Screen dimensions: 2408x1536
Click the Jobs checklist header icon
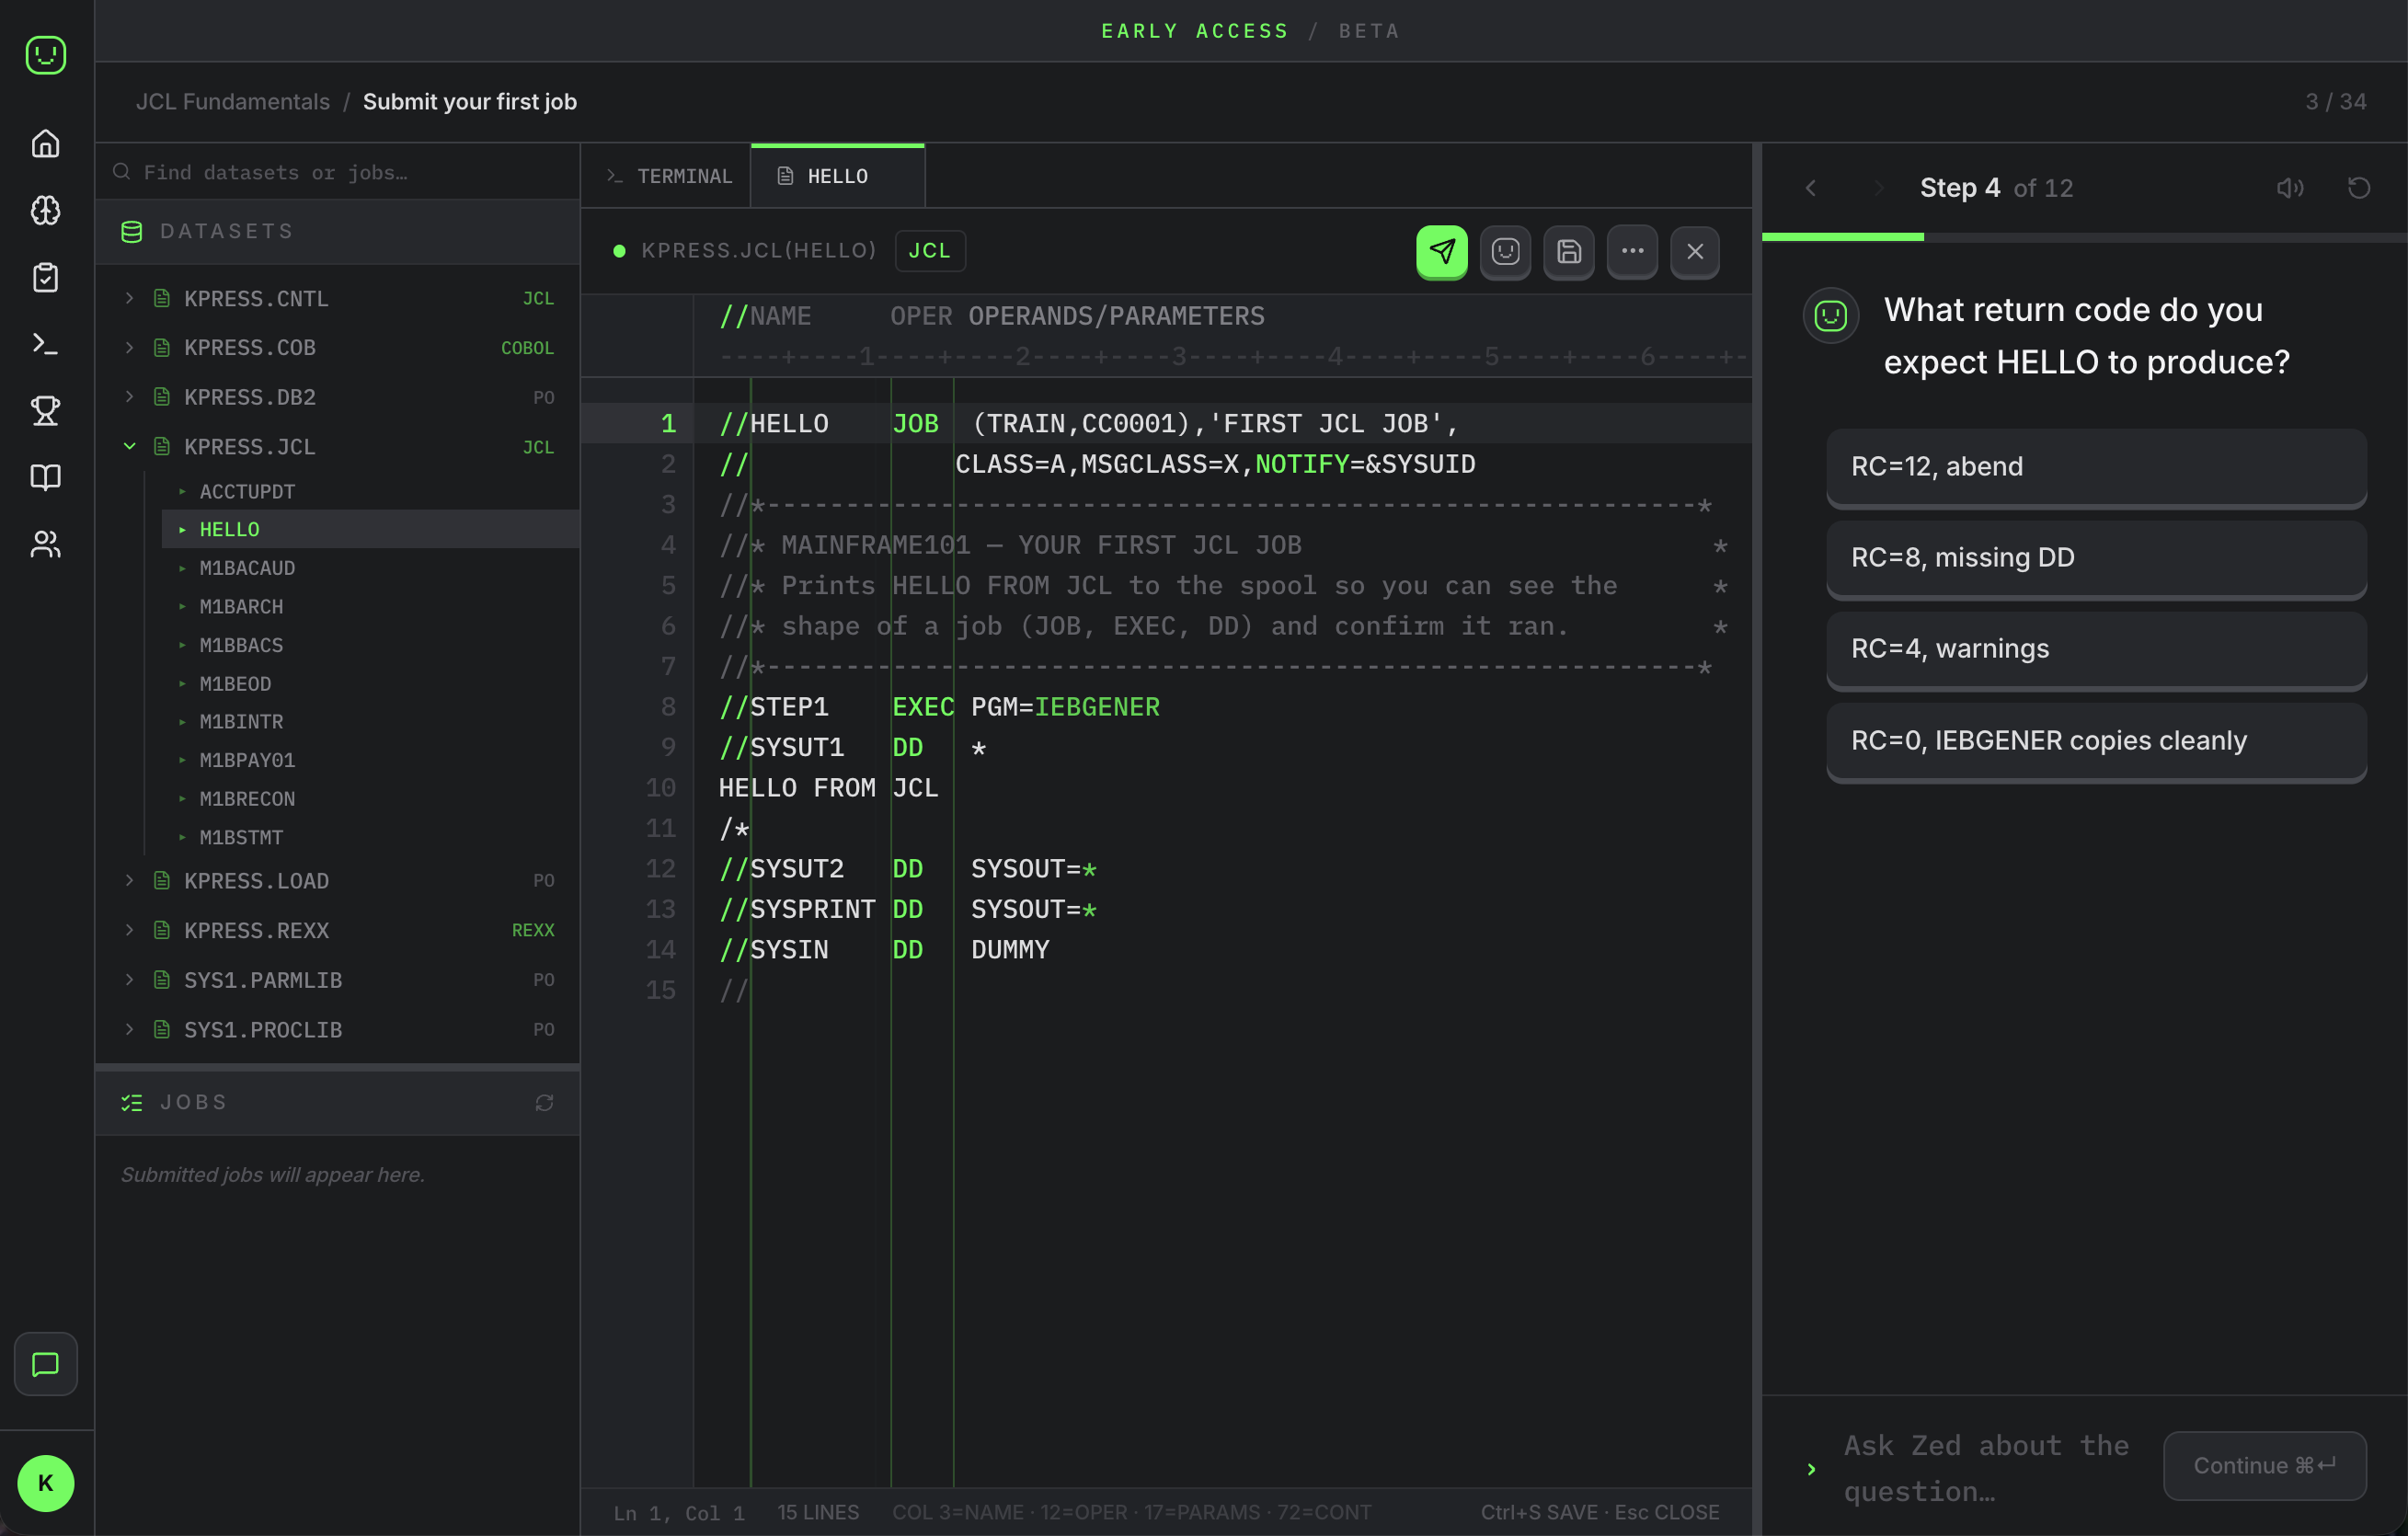[x=132, y=1102]
